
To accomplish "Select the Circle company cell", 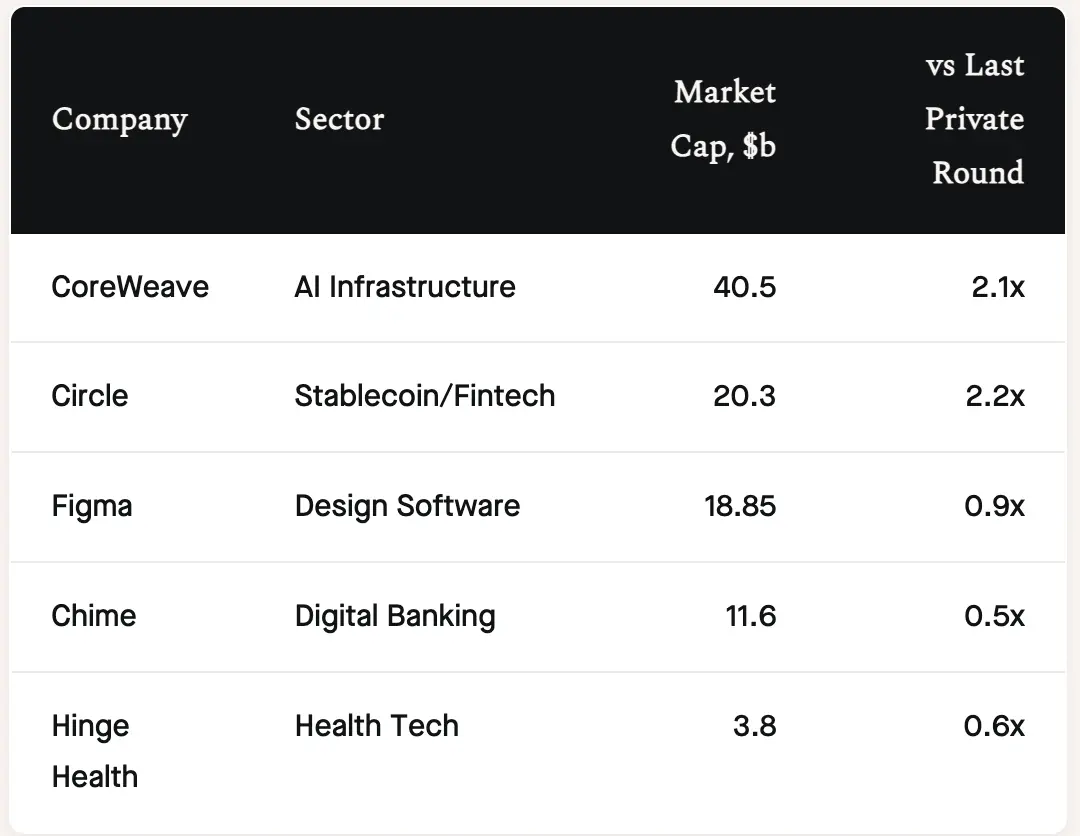I will (90, 396).
